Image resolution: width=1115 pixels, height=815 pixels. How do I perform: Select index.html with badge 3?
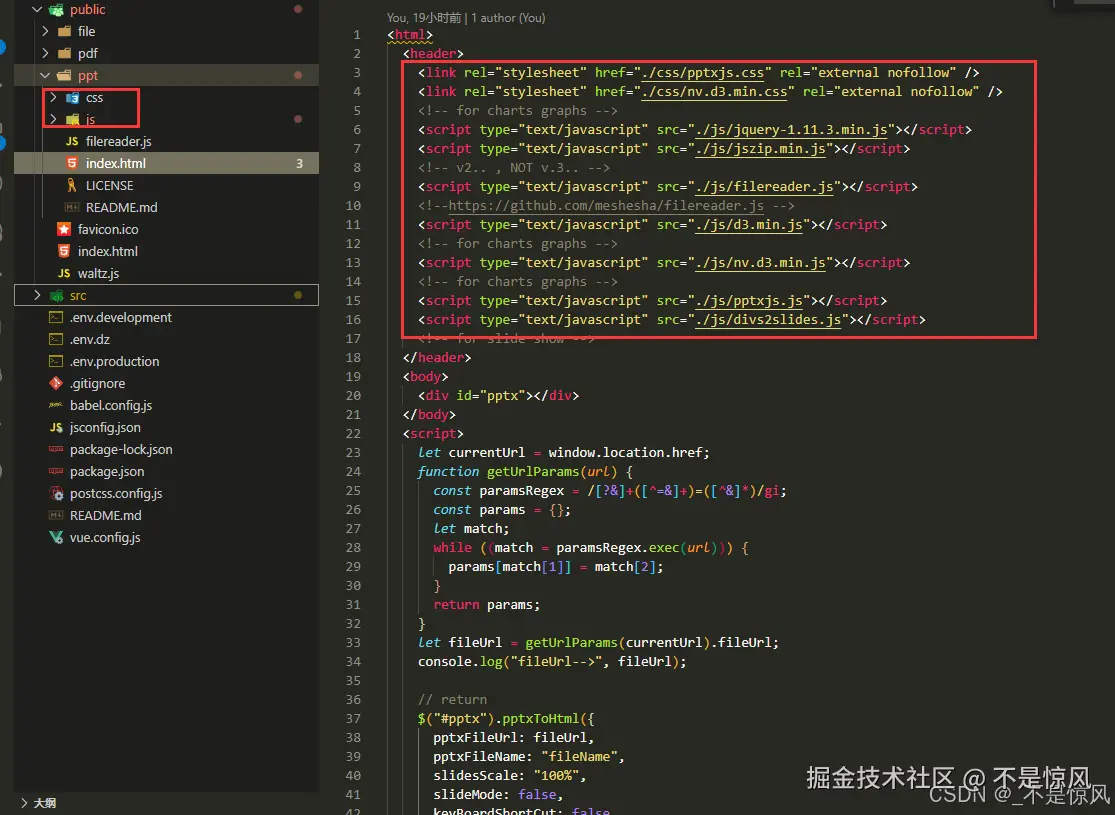(x=166, y=163)
